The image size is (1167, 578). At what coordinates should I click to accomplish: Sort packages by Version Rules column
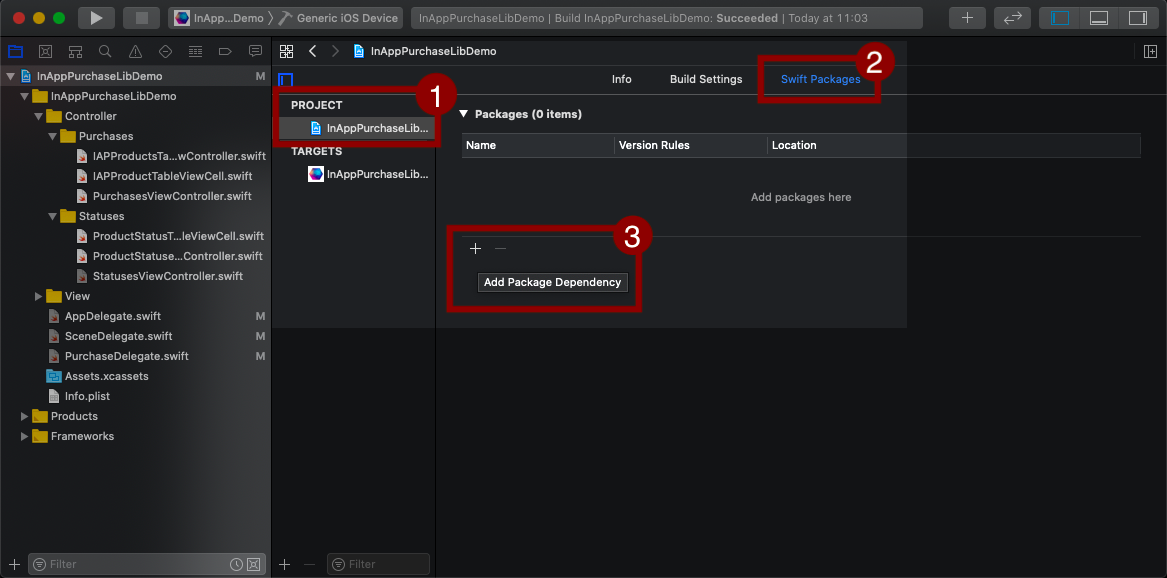pos(691,146)
